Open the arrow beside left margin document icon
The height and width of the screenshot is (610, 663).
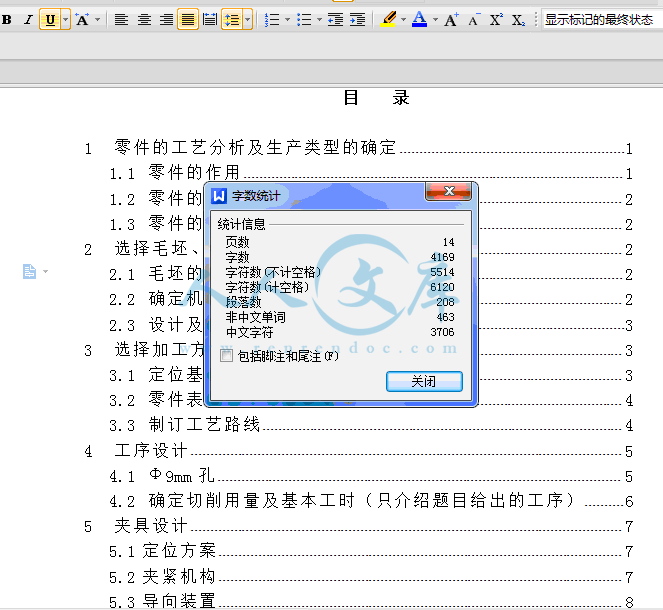pos(45,271)
